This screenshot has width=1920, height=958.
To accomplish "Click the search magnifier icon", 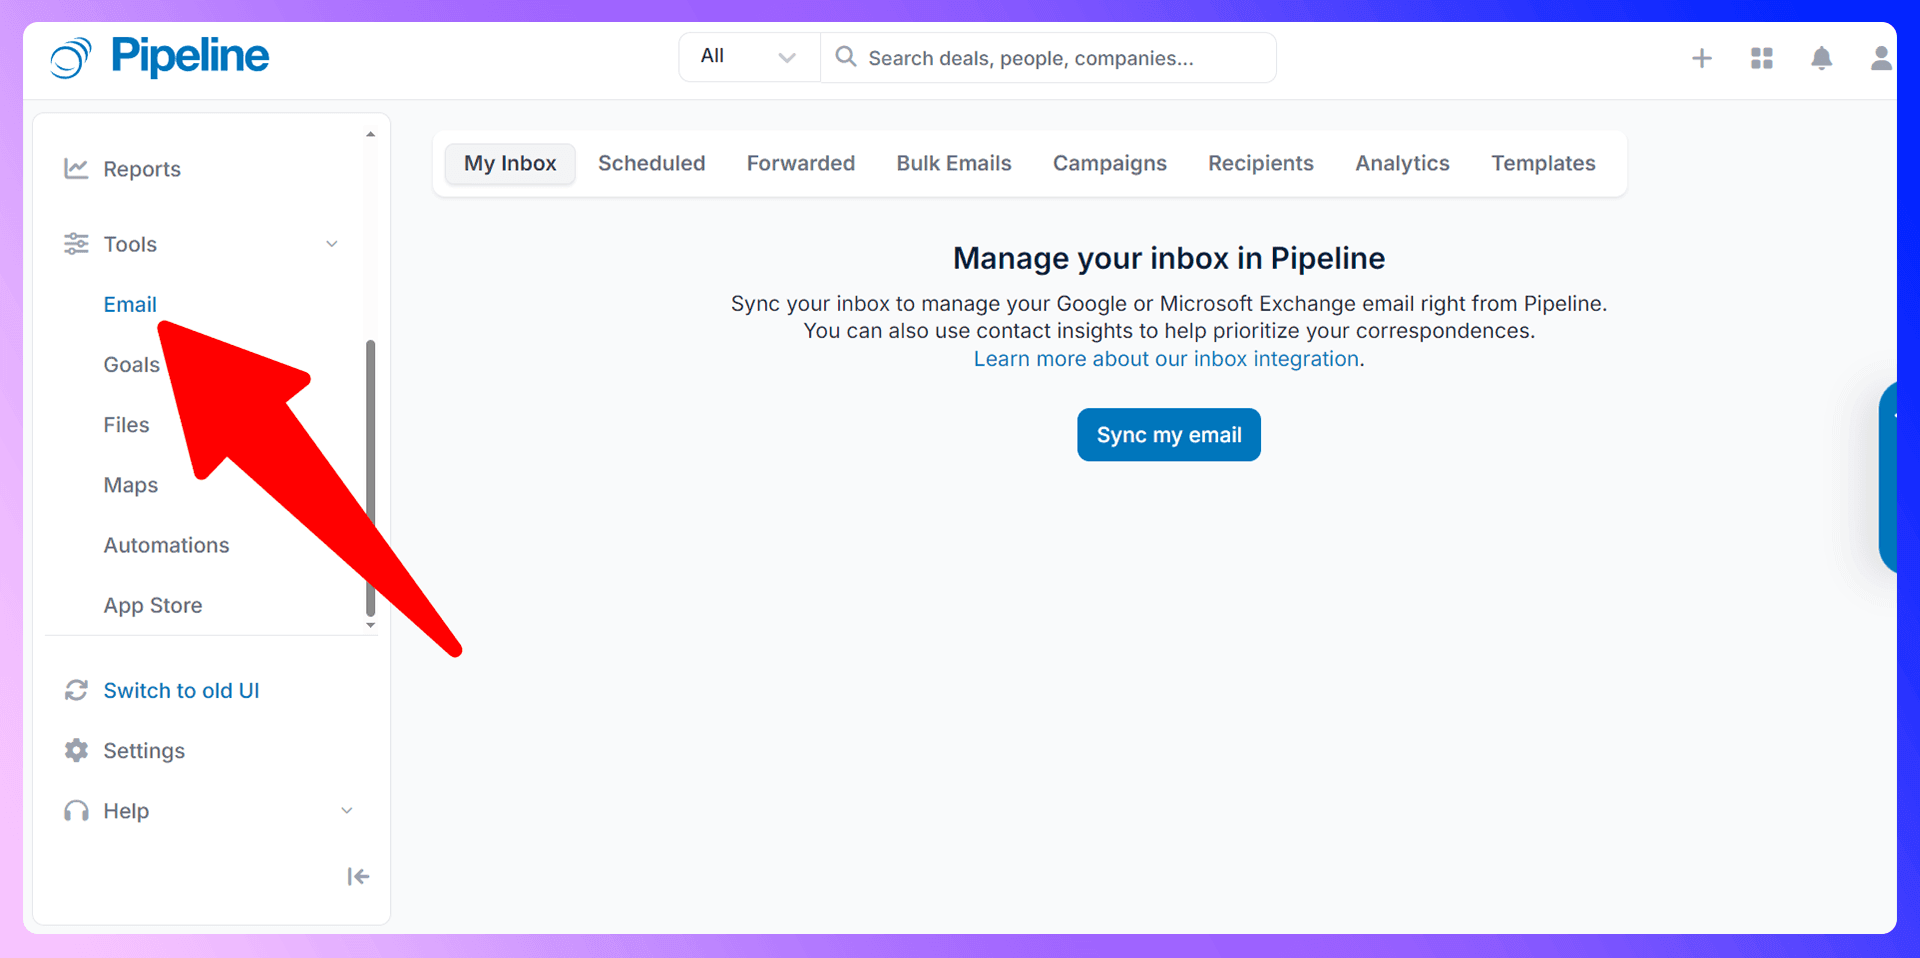I will pyautogui.click(x=846, y=56).
